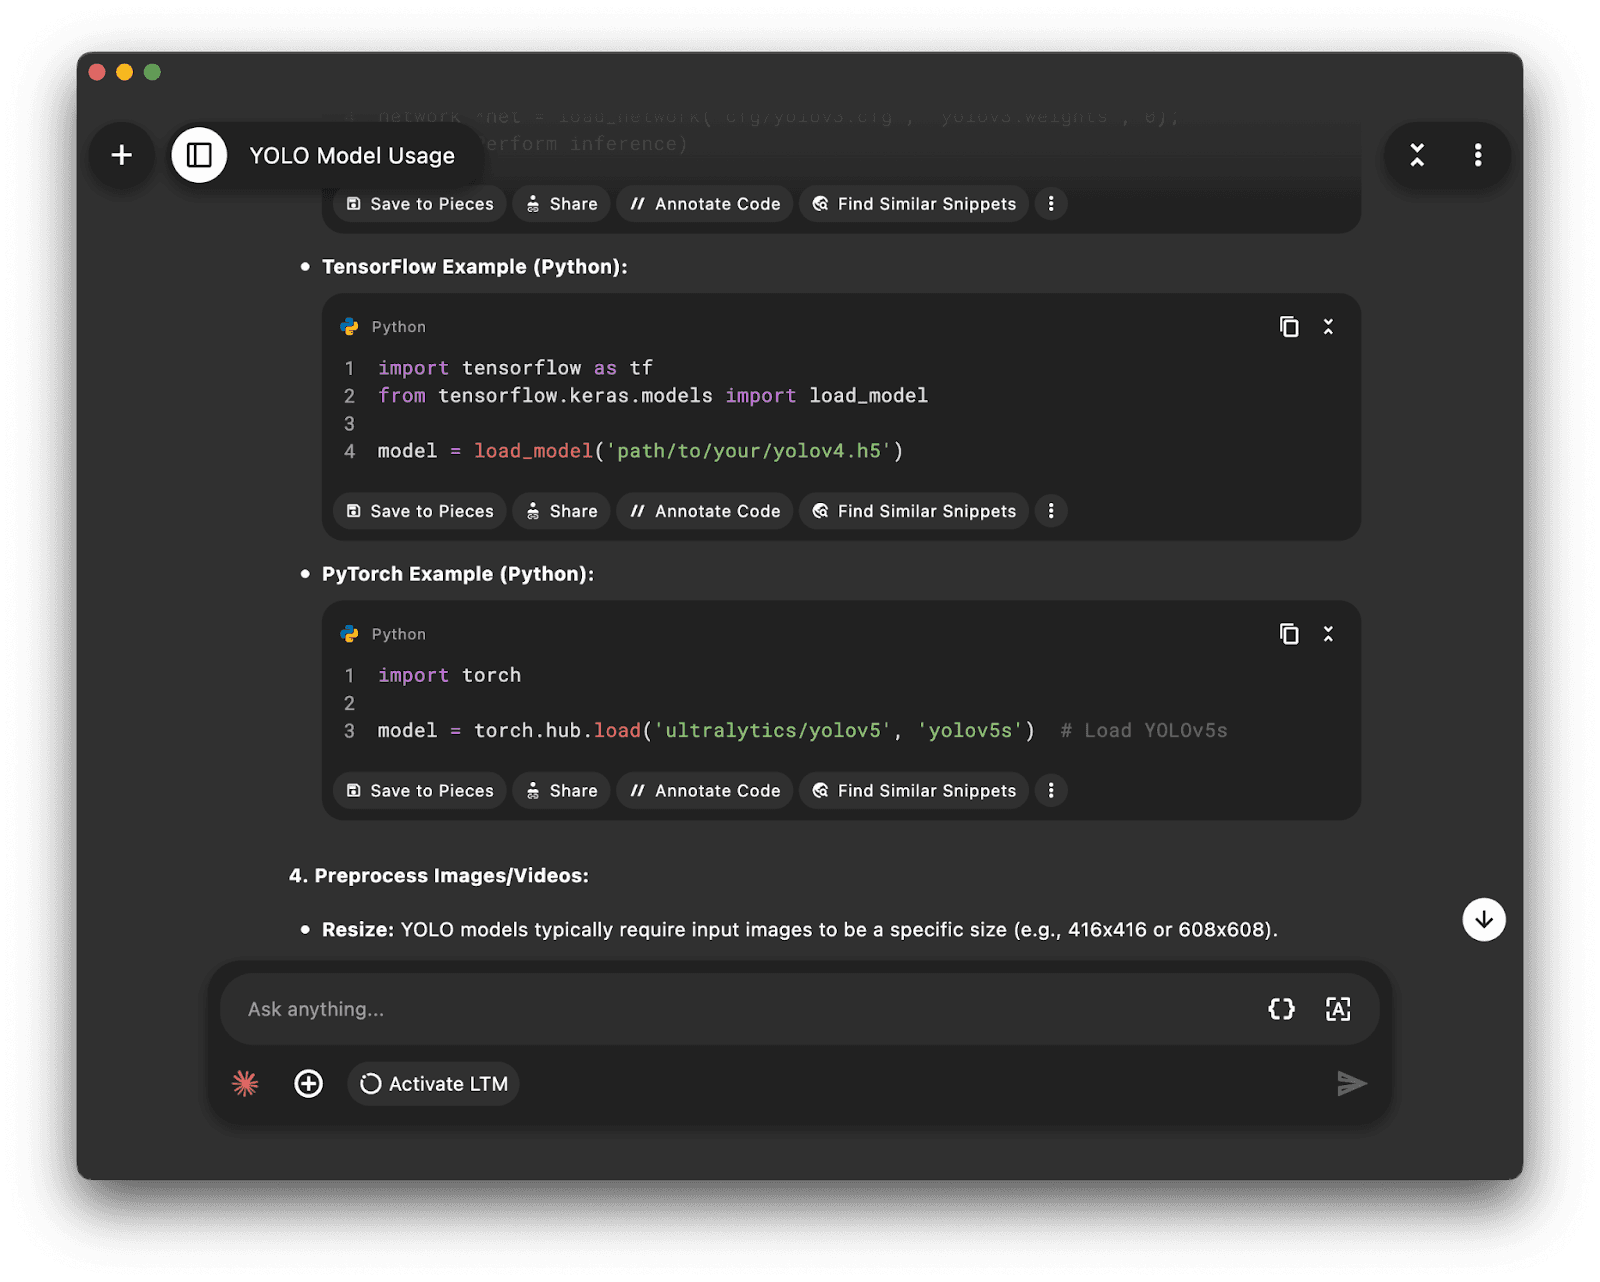Viewport: 1600px width, 1282px height.
Task: Click the YOLO Model Usage title
Action: [352, 156]
